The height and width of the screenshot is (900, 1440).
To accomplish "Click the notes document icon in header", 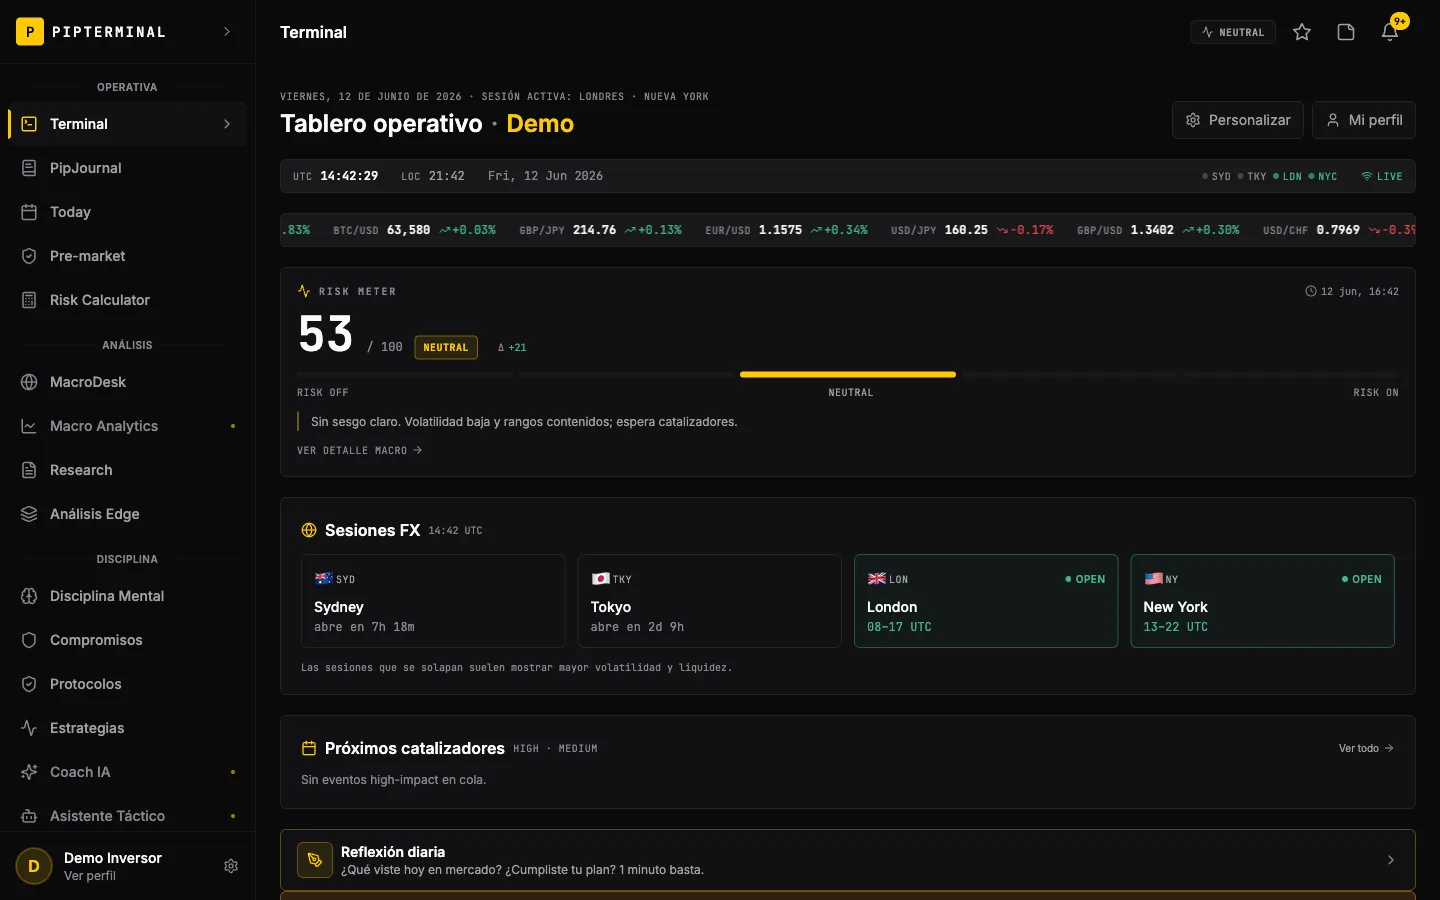I will coord(1346,32).
